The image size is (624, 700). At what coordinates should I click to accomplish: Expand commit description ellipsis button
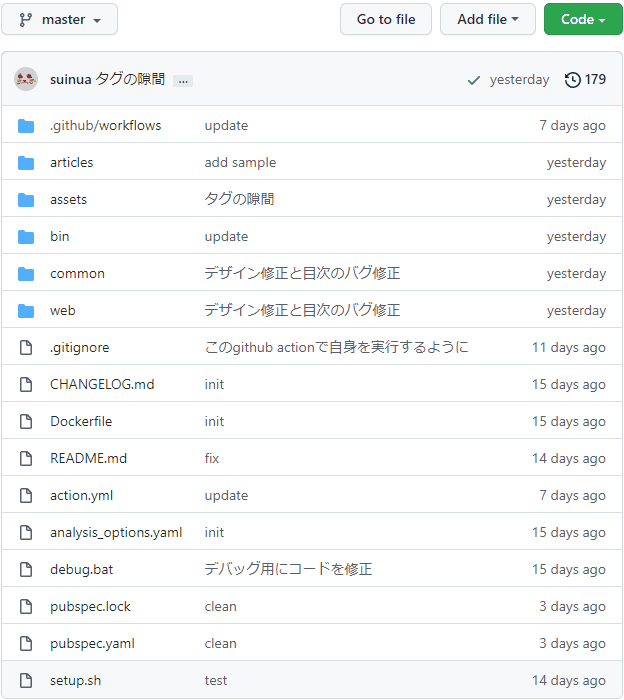point(183,81)
